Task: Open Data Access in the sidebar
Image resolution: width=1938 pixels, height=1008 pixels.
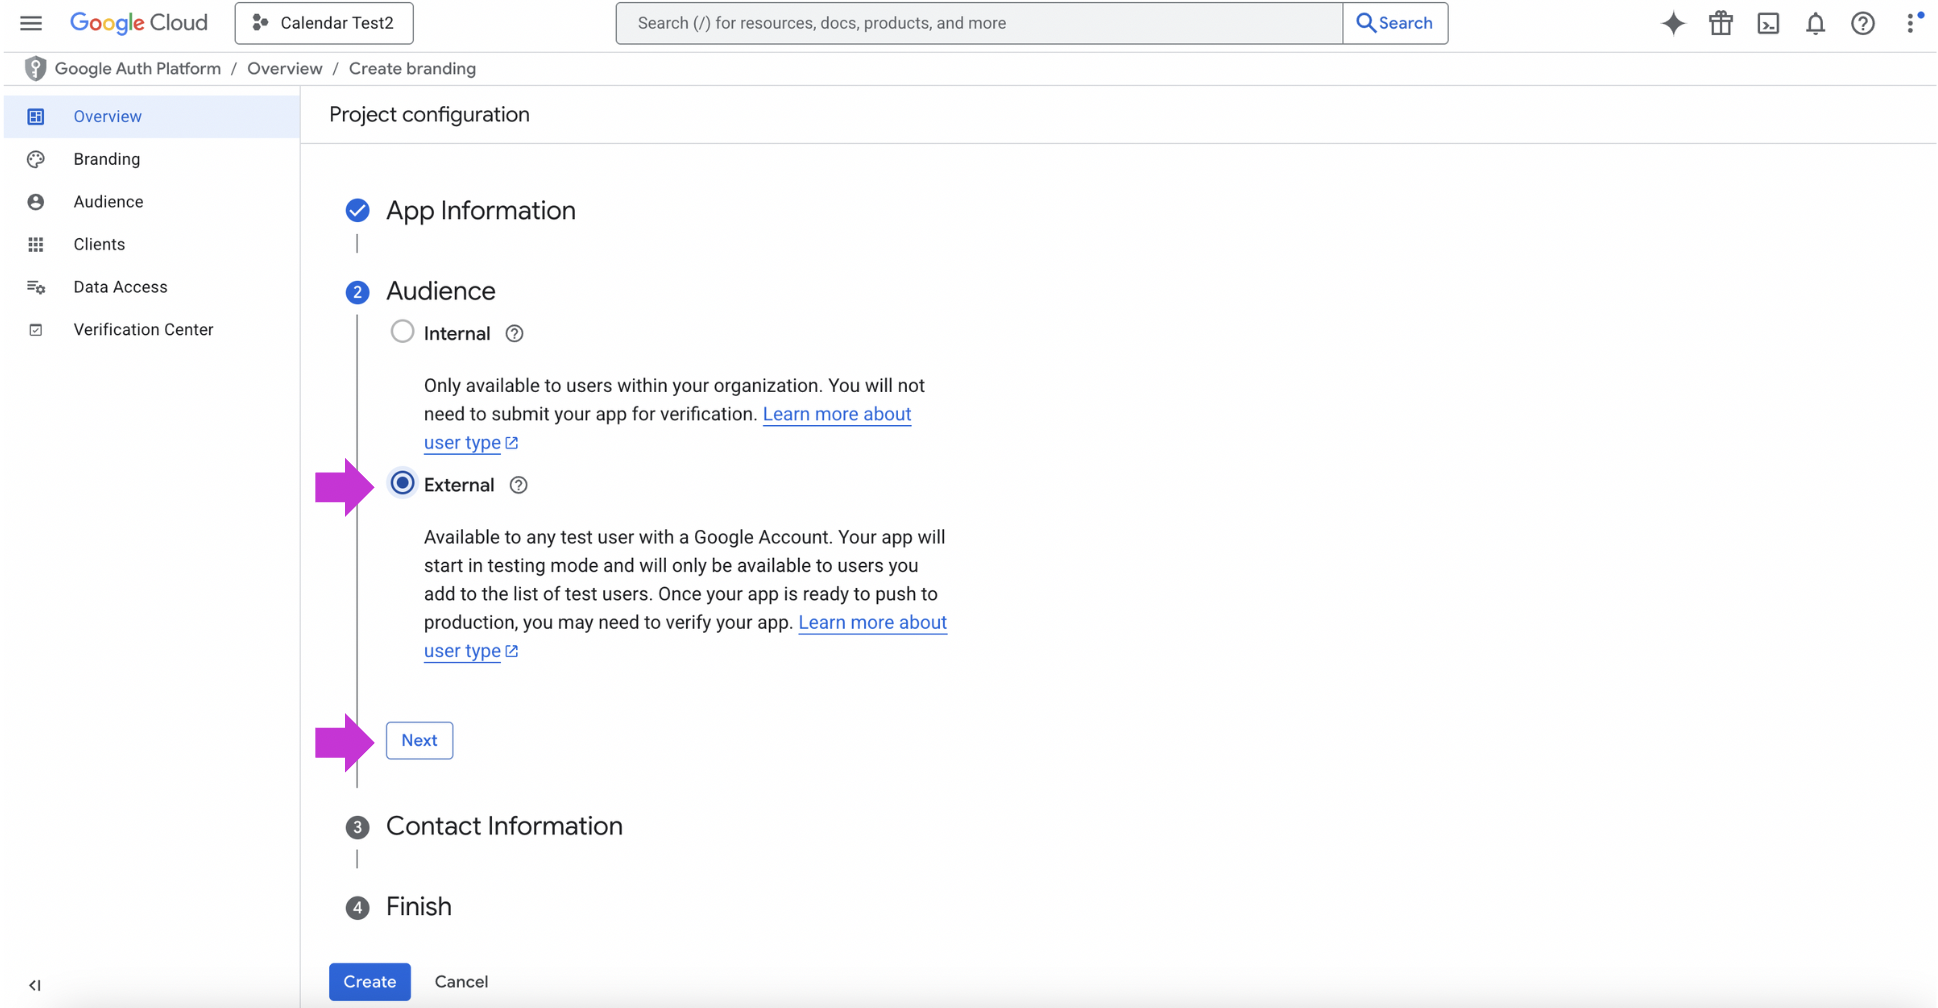Action: tap(152, 287)
